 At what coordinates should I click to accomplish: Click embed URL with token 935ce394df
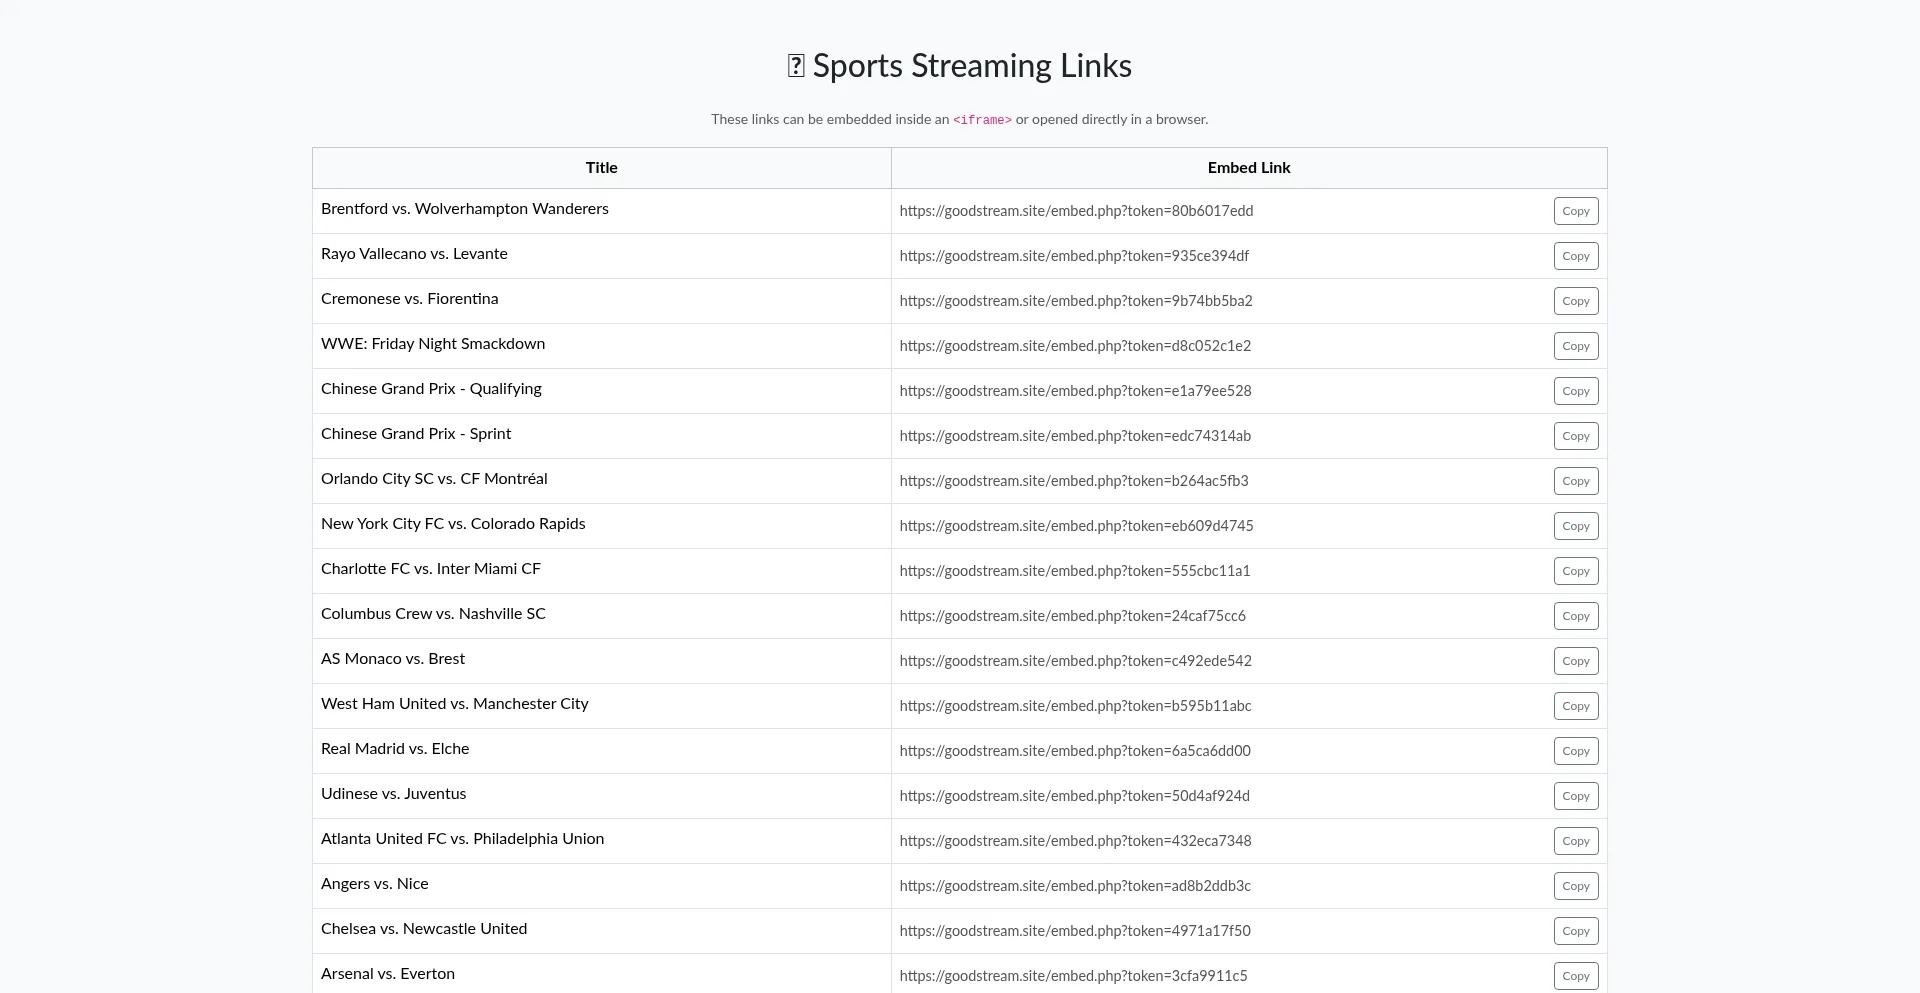(1074, 256)
